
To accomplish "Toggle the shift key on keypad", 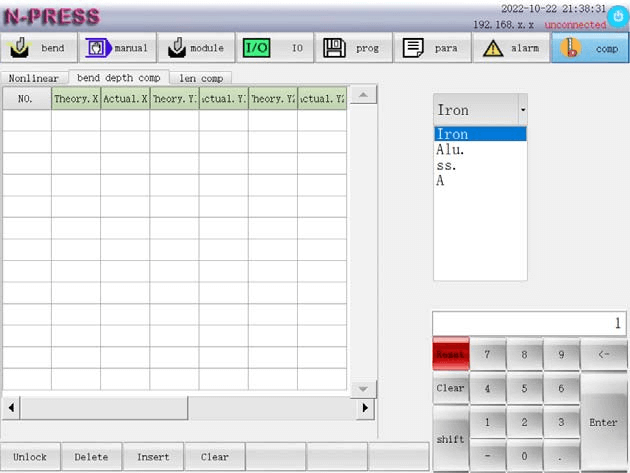I will click(450, 439).
